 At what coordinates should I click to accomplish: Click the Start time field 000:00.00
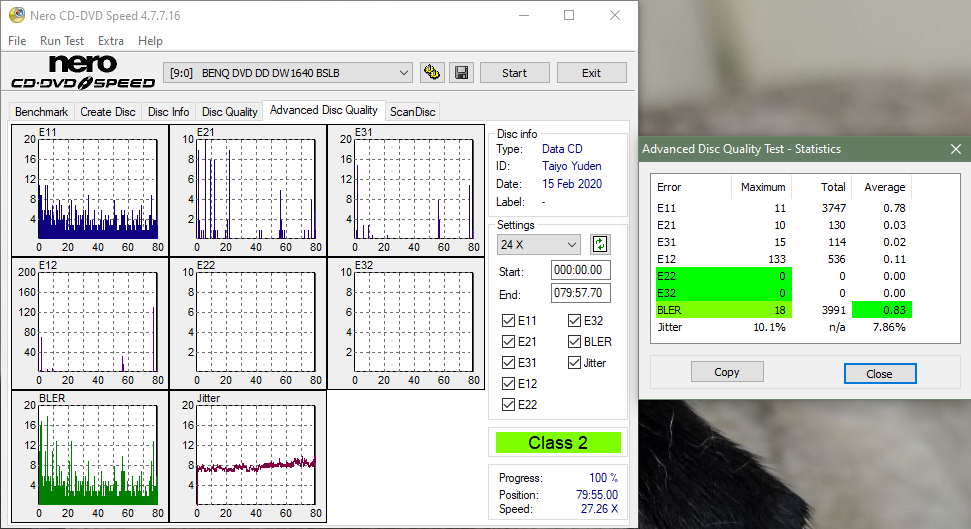580,270
